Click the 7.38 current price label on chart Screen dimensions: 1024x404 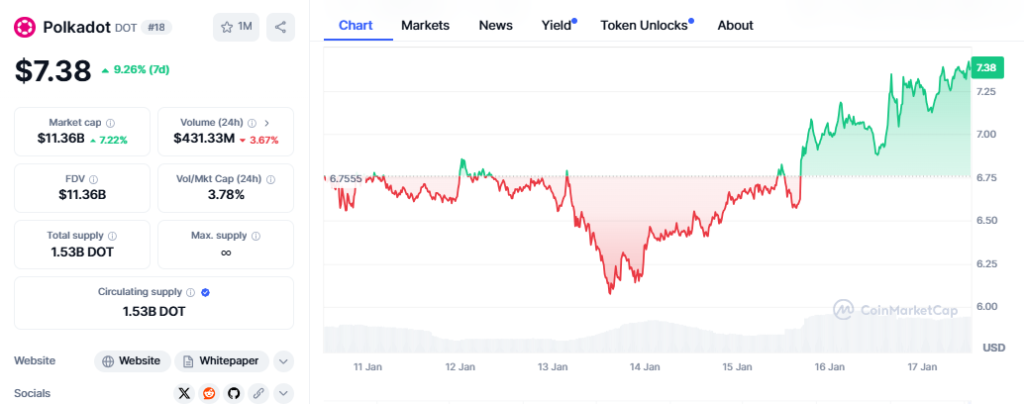[x=986, y=67]
